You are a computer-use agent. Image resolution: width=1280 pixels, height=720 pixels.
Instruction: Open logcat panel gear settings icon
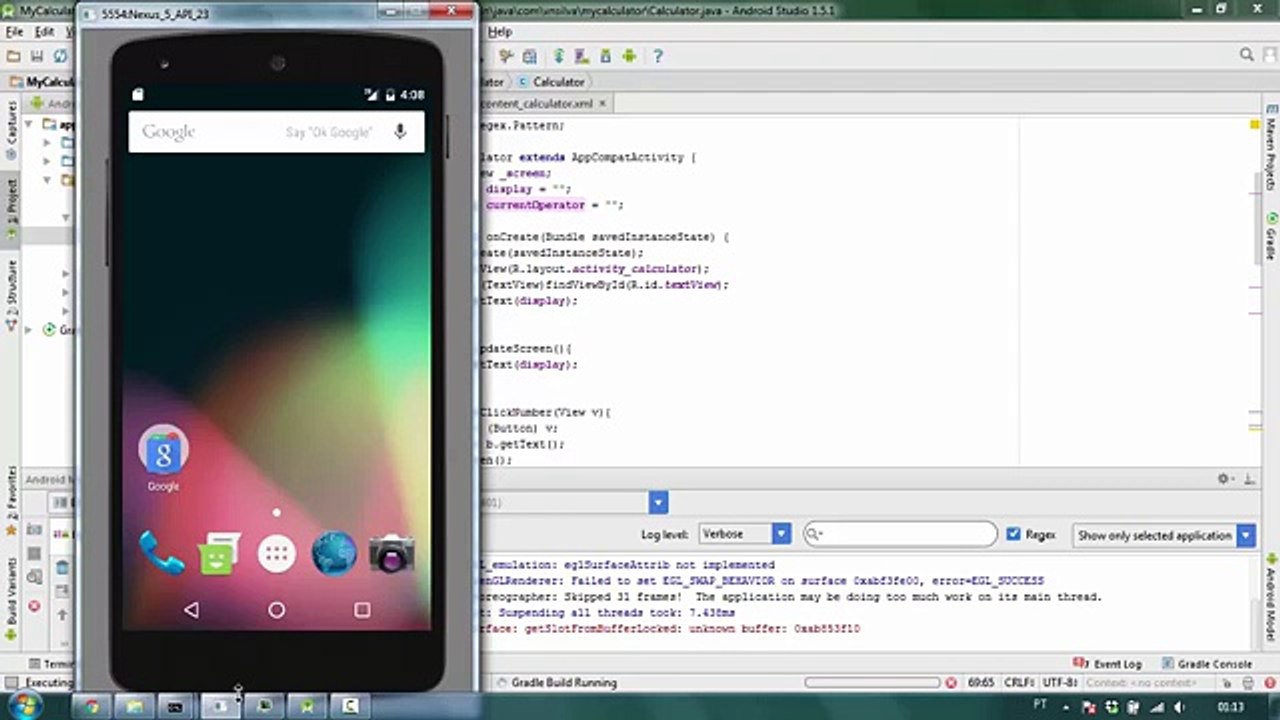click(1223, 479)
